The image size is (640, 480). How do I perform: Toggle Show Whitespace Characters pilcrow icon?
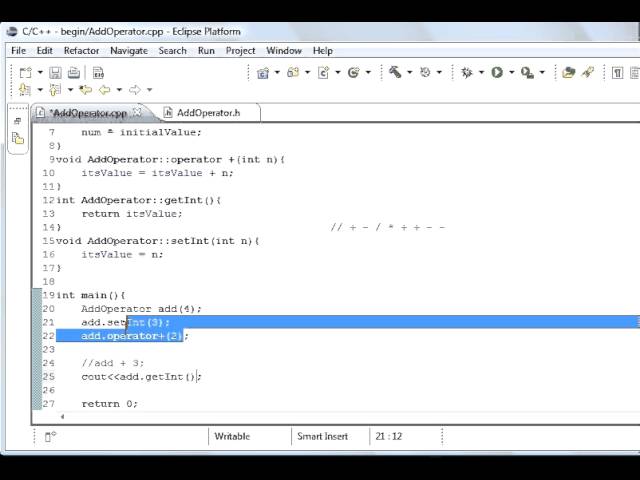(617, 73)
